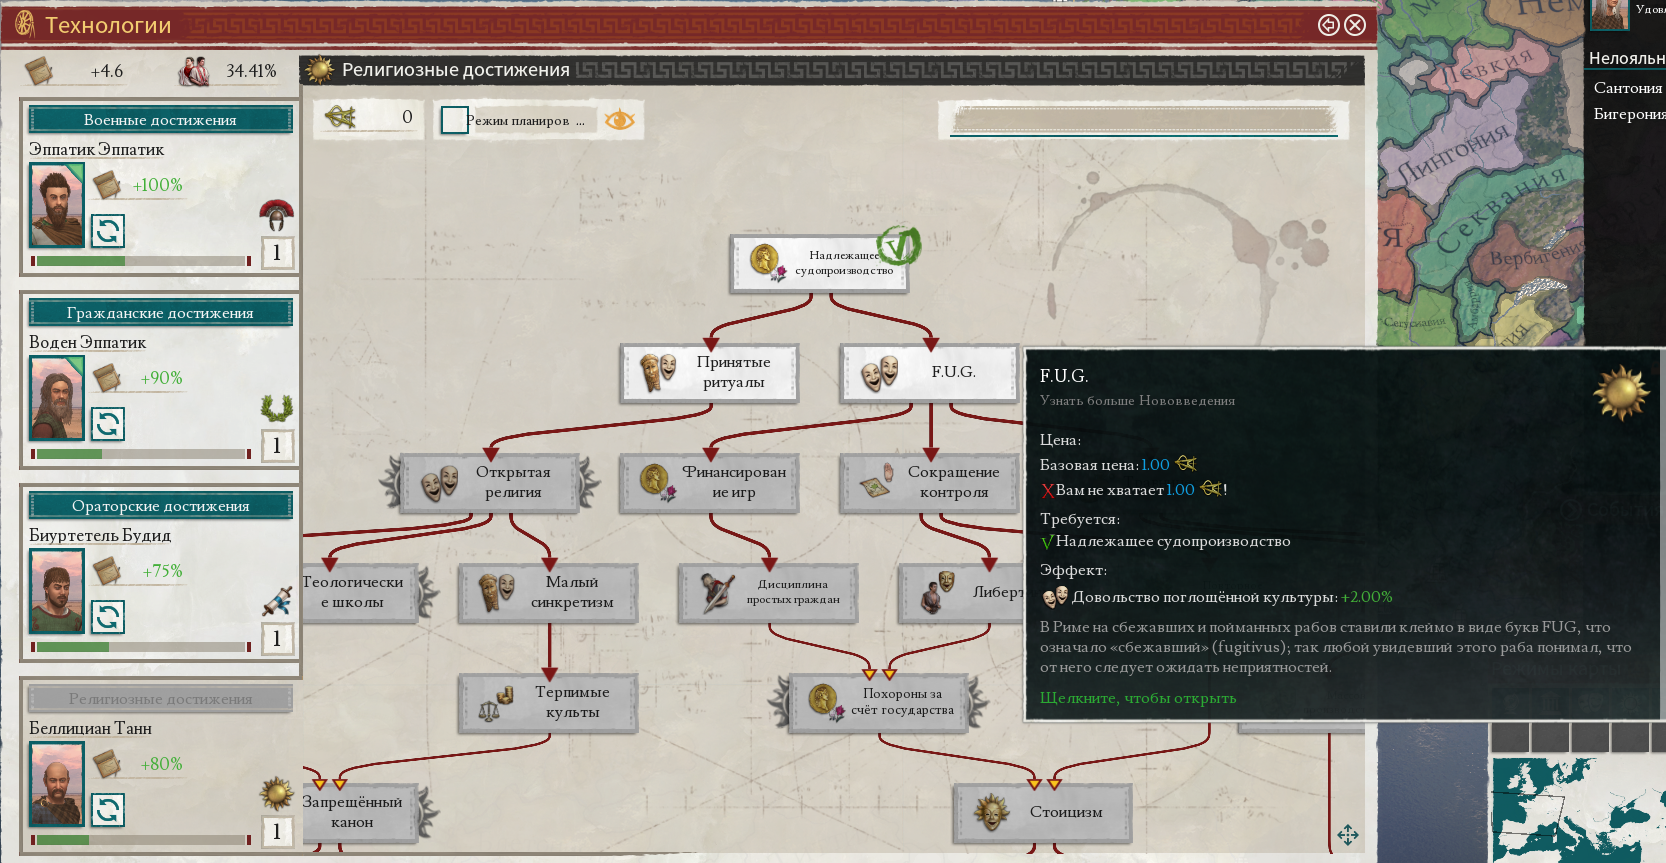Replace the researcher Биуртетель Будид with swap button

coord(108,617)
